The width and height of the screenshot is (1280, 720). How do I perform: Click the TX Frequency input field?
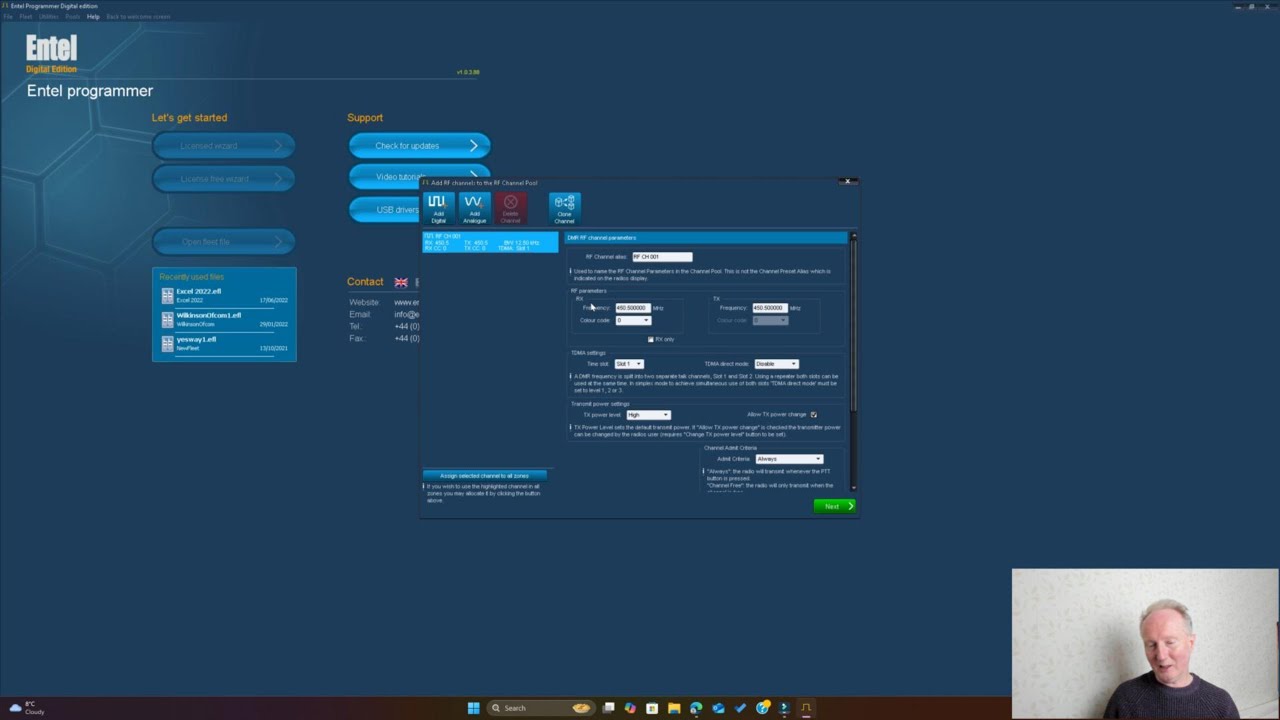pyautogui.click(x=769, y=308)
